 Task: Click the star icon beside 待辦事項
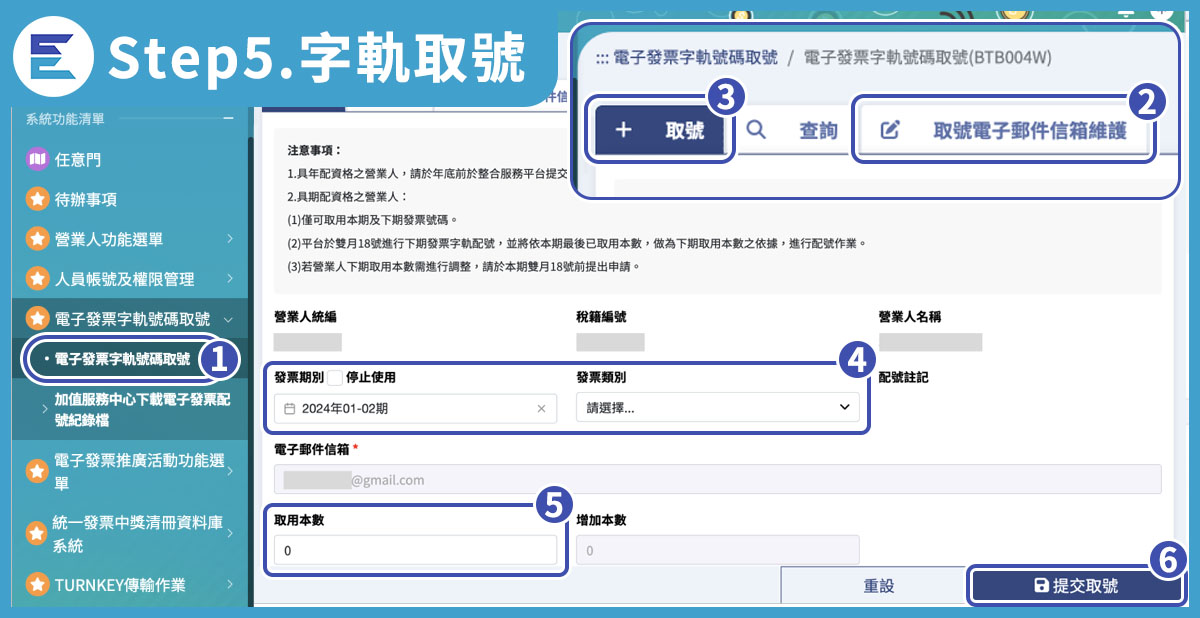point(37,199)
